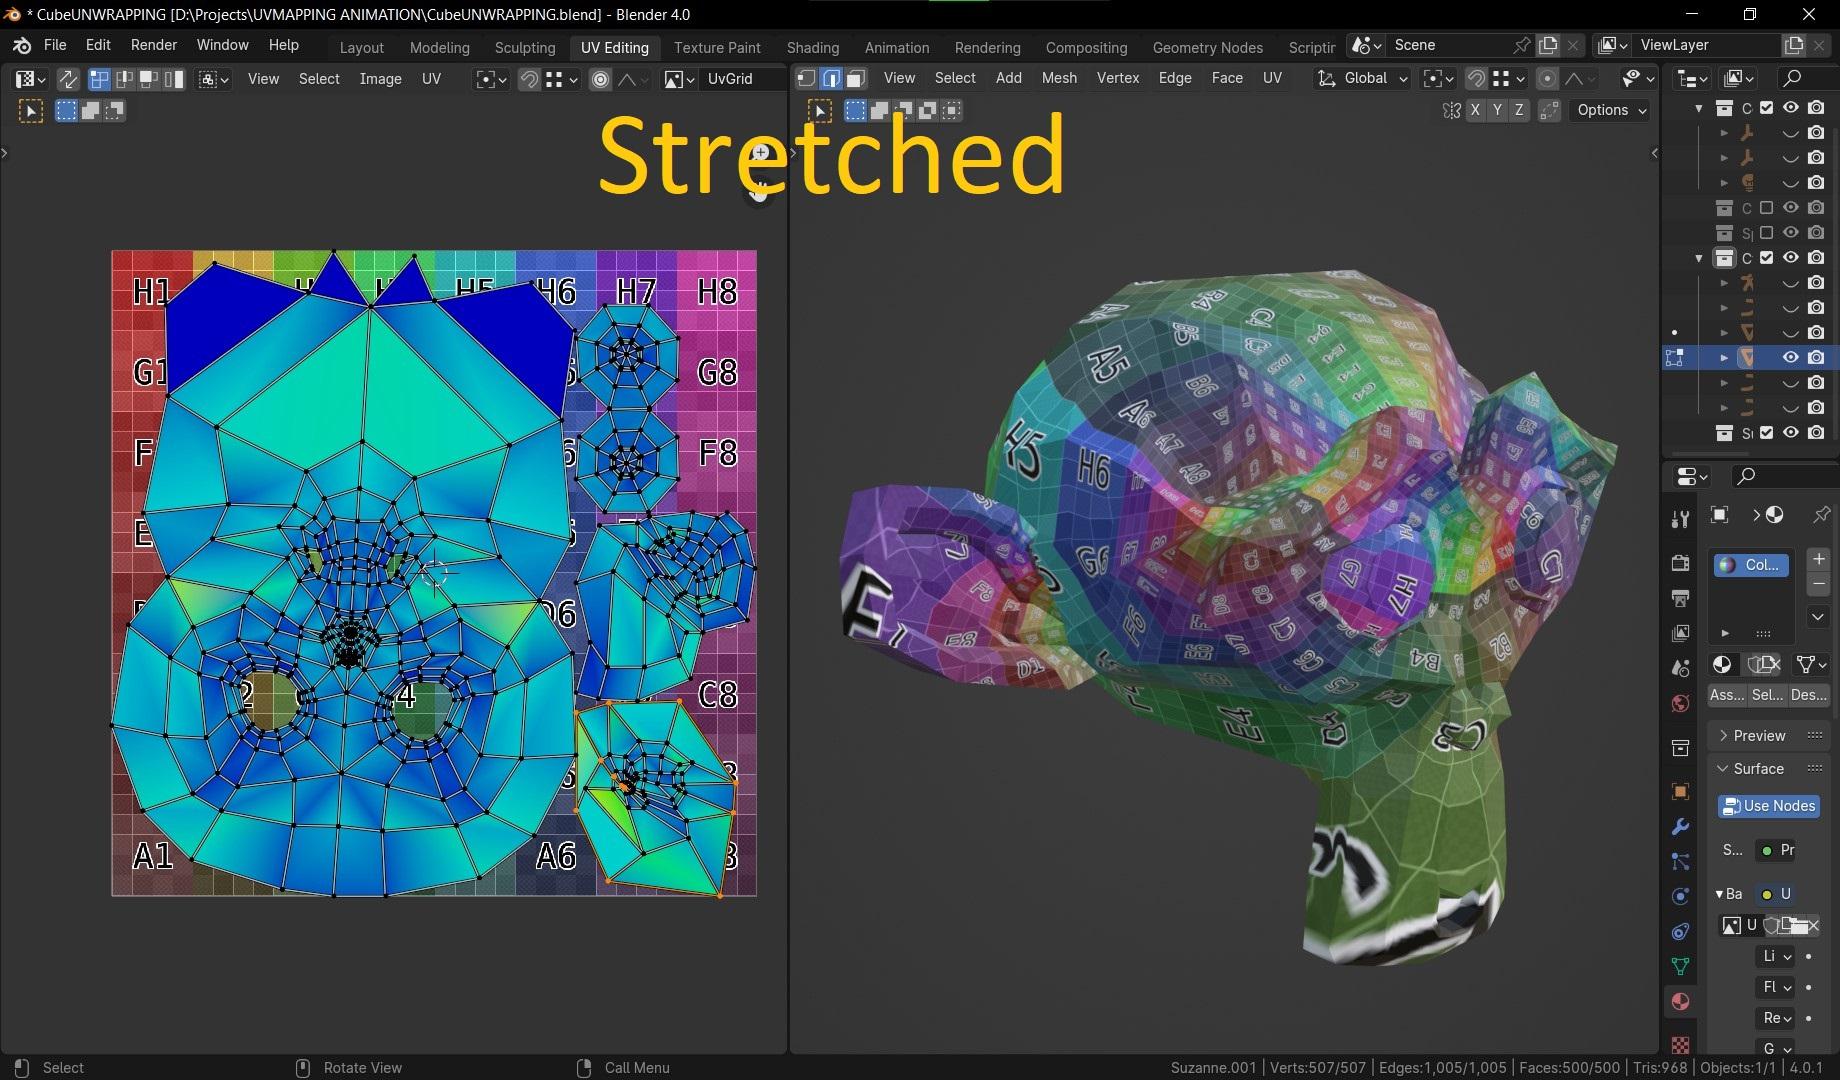Hide the selected object via eye icon
The width and height of the screenshot is (1840, 1080).
click(x=1790, y=358)
